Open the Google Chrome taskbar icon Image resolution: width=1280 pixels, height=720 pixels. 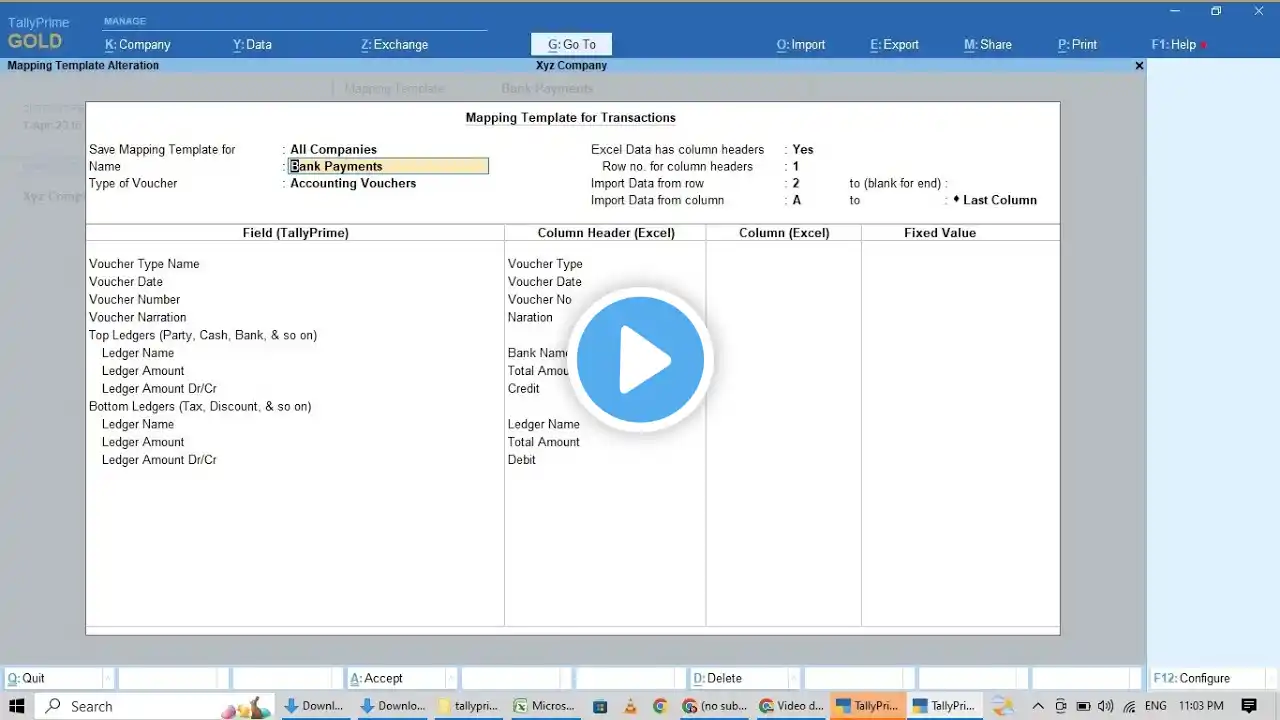point(660,706)
